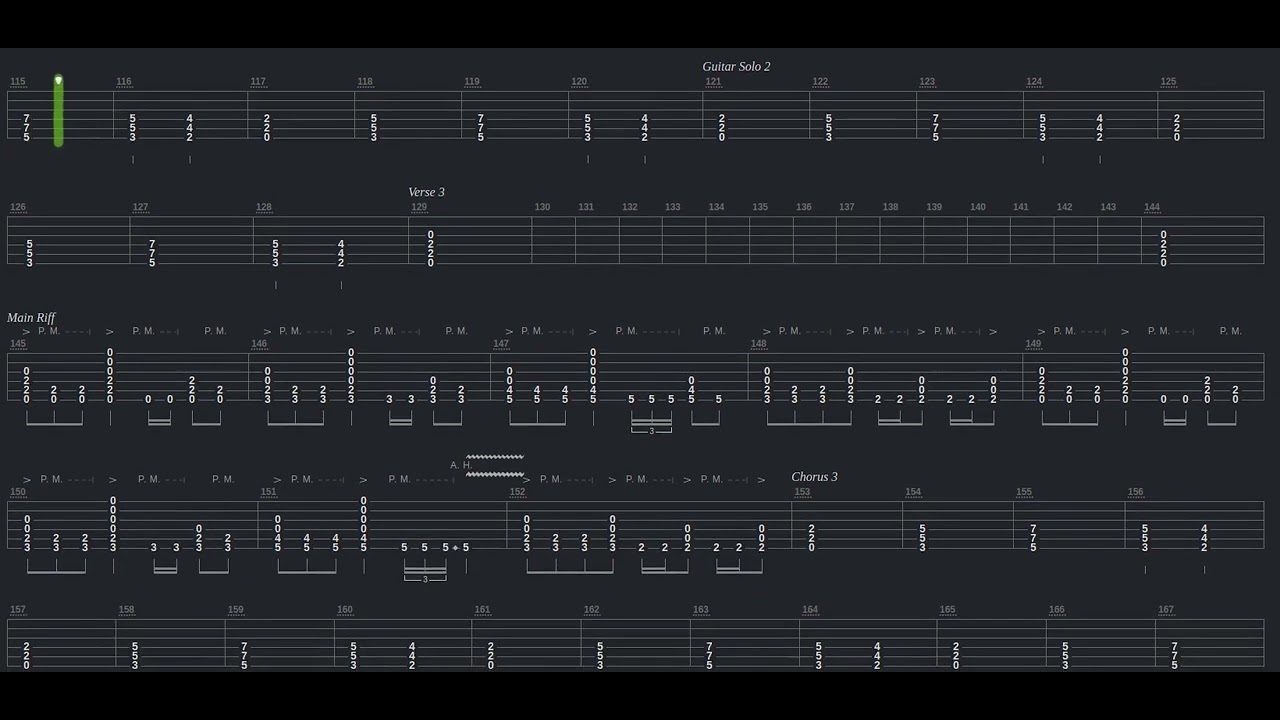Select measure number 145
1280x720 pixels.
(x=18, y=344)
